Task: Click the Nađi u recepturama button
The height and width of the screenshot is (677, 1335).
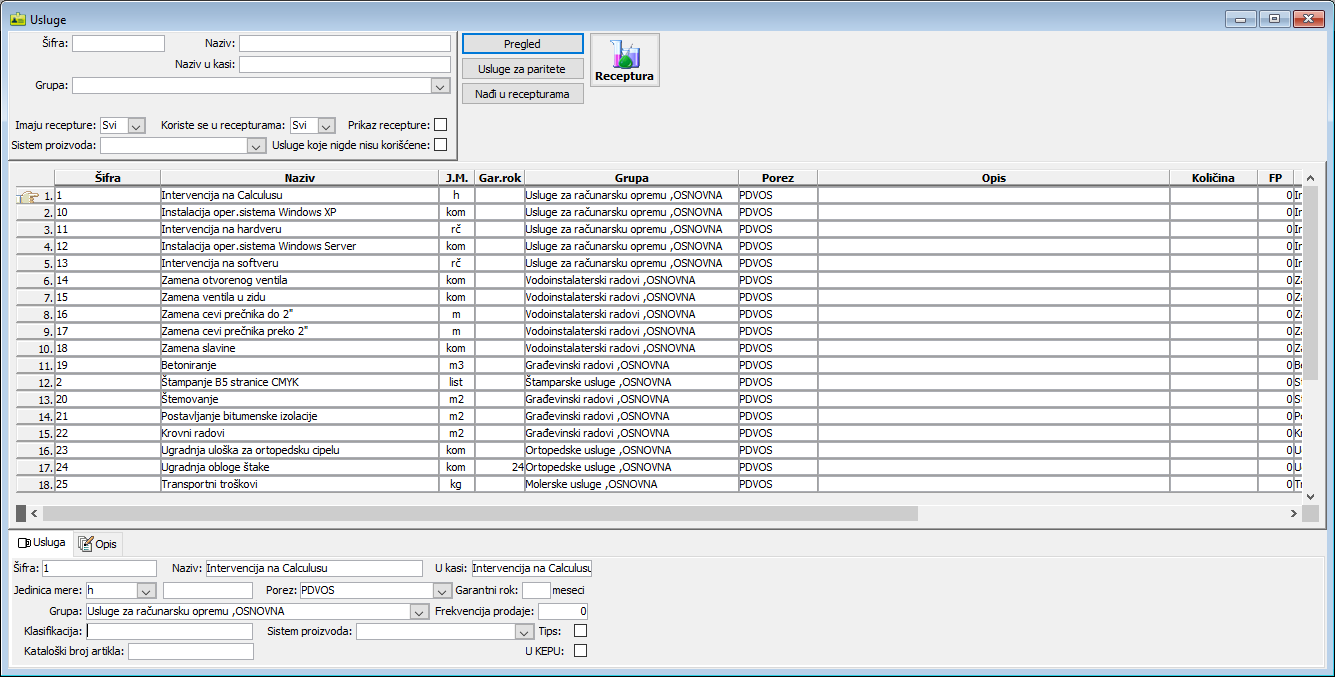Action: tap(522, 94)
